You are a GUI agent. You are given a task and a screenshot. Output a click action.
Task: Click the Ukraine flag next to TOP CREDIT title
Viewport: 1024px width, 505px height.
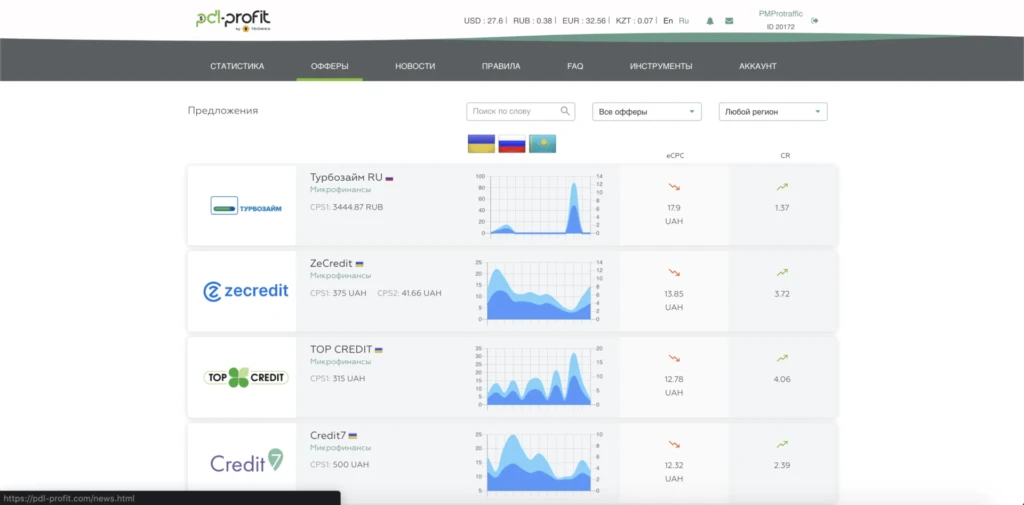click(x=379, y=350)
